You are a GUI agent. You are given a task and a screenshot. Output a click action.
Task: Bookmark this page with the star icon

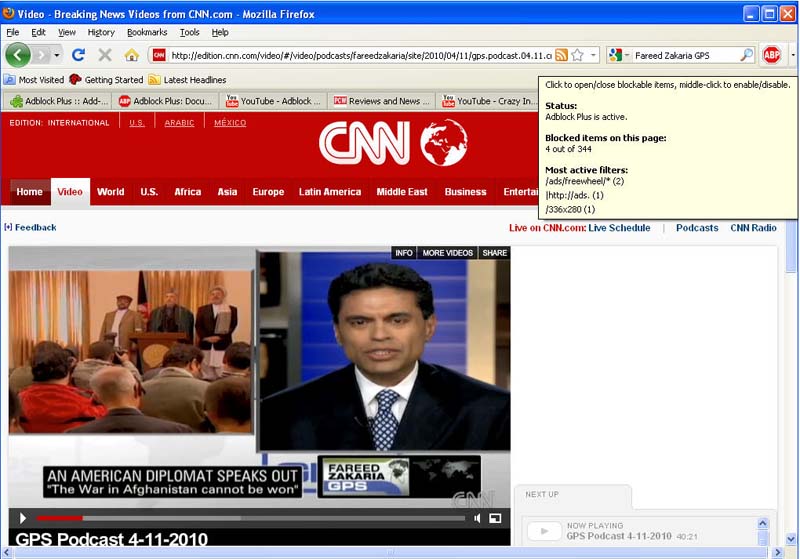point(577,55)
